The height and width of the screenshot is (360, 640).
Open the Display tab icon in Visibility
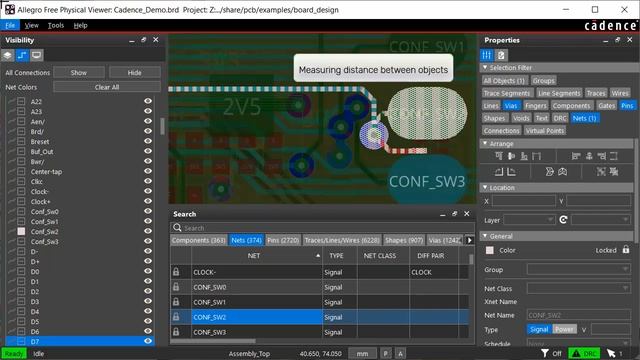(x=36, y=55)
